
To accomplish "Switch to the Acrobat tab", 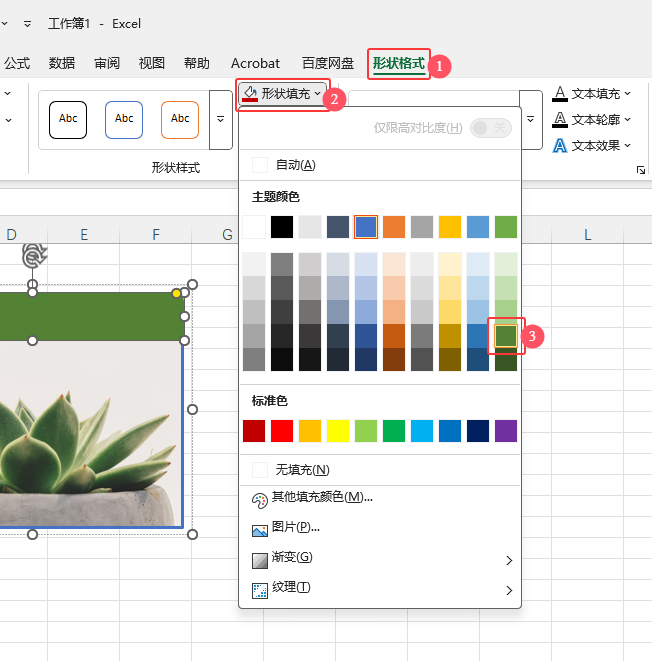I will [255, 63].
